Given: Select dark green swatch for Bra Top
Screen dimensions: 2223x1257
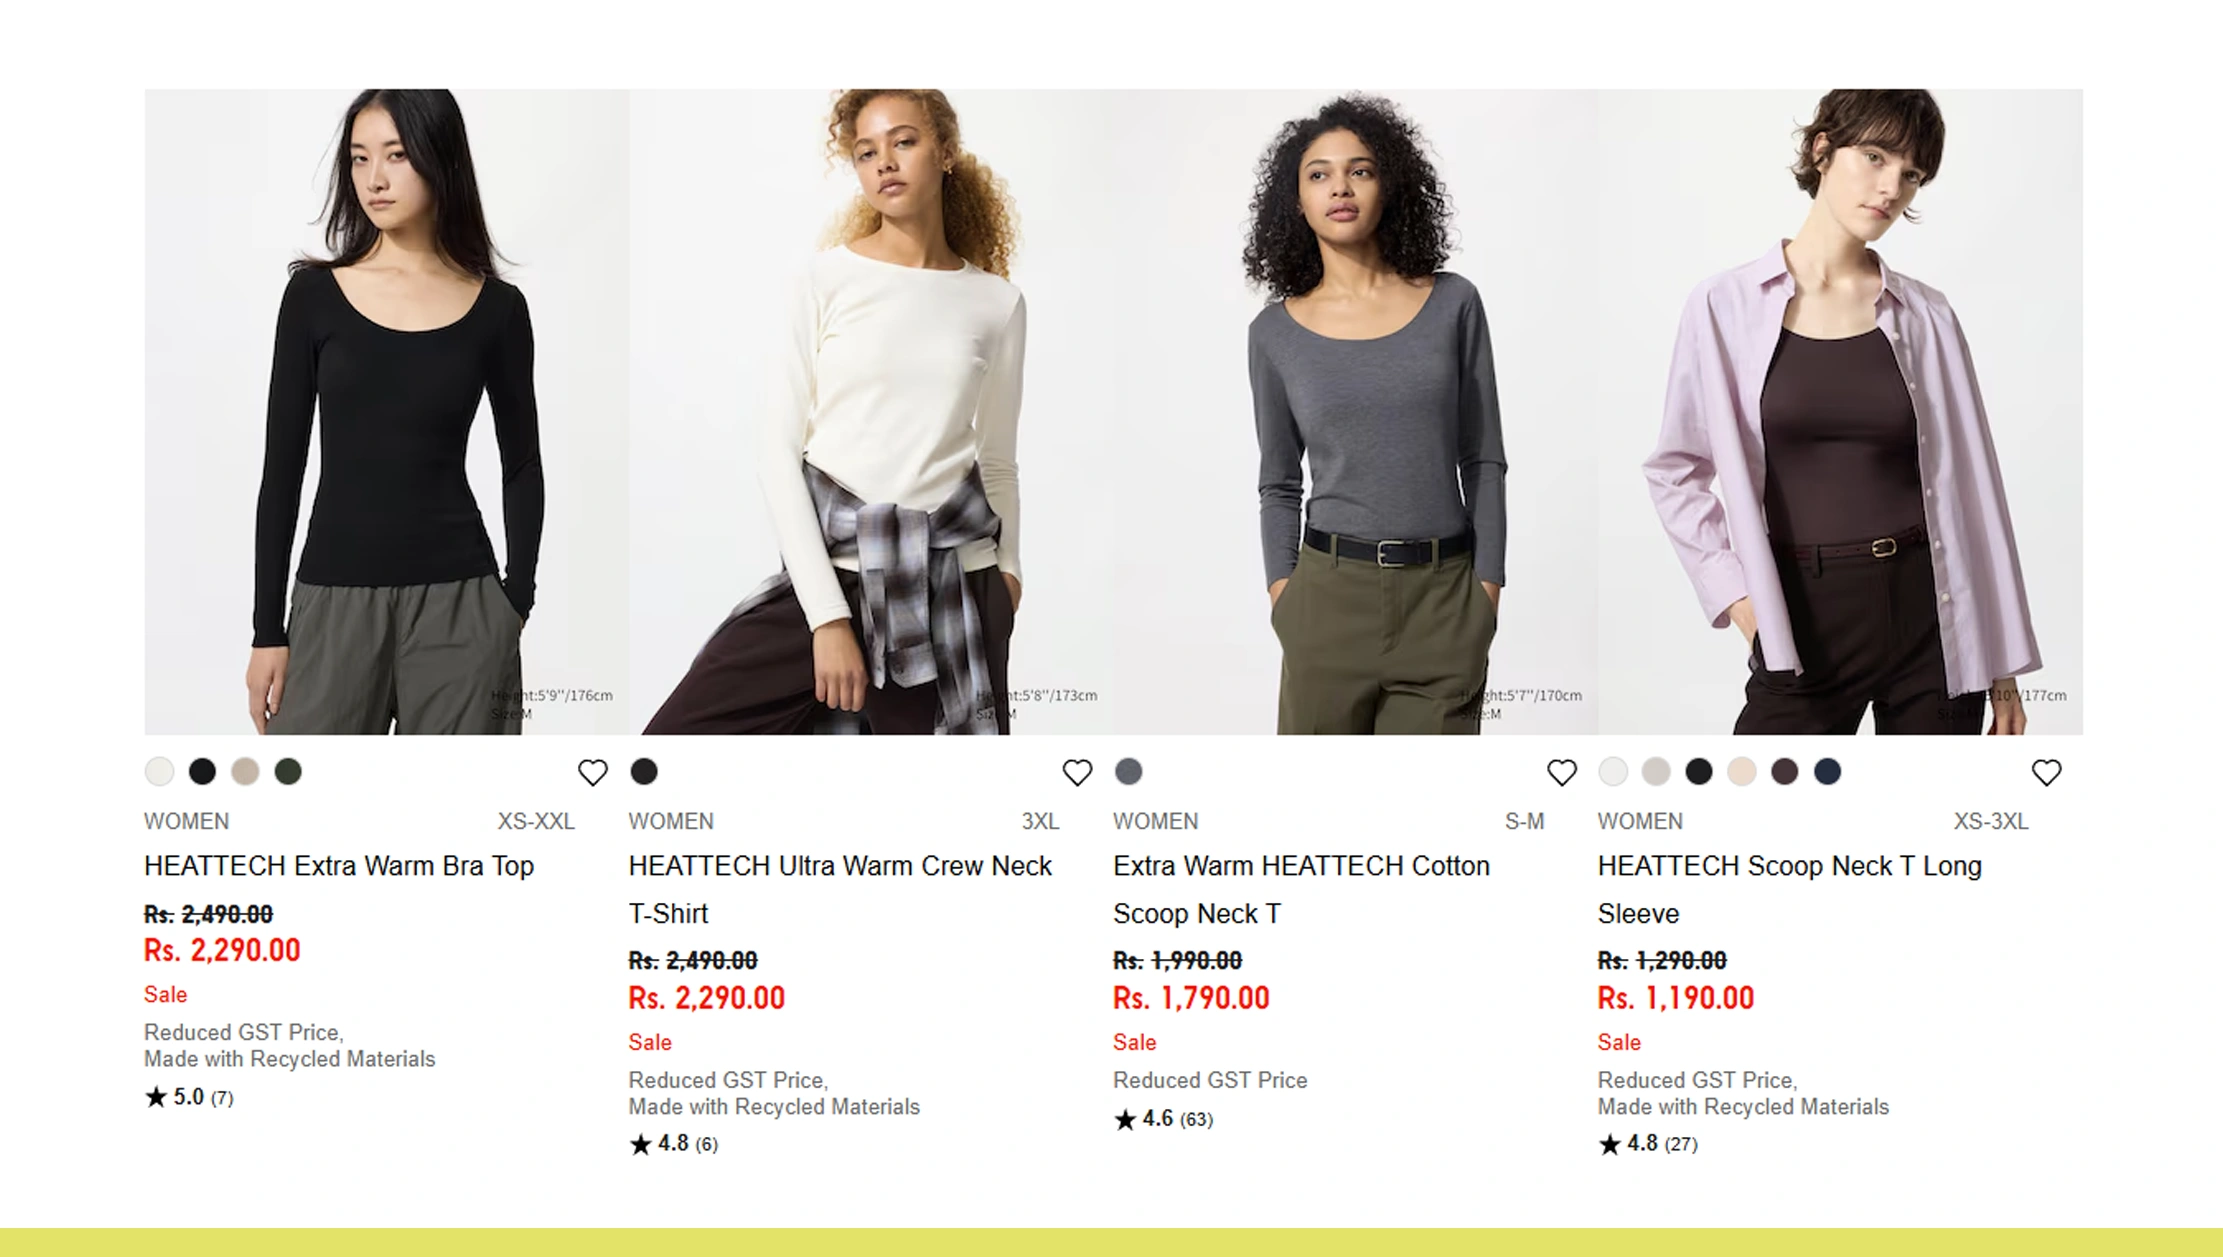Looking at the screenshot, I should tap(288, 771).
